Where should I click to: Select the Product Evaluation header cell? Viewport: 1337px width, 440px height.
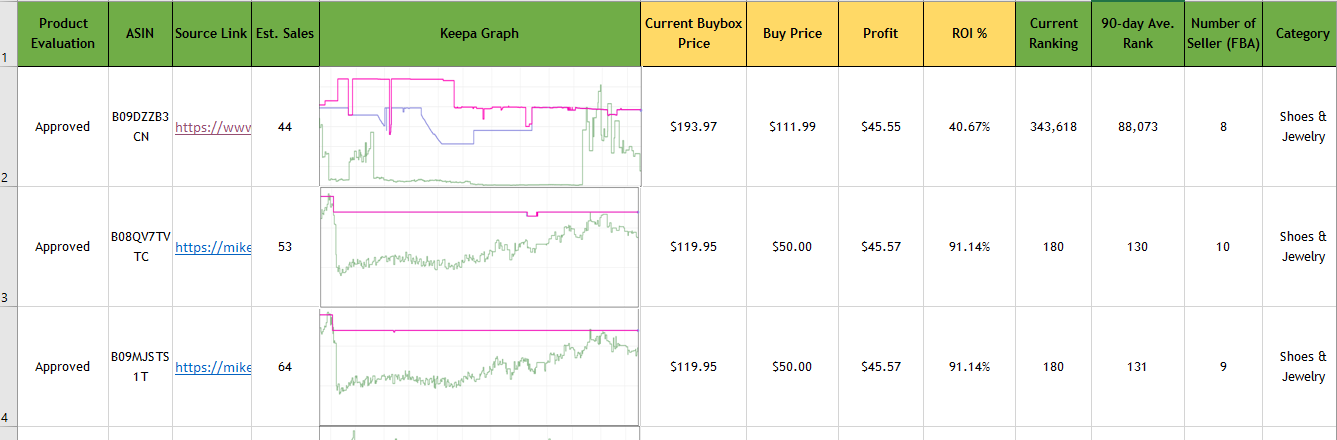click(63, 34)
